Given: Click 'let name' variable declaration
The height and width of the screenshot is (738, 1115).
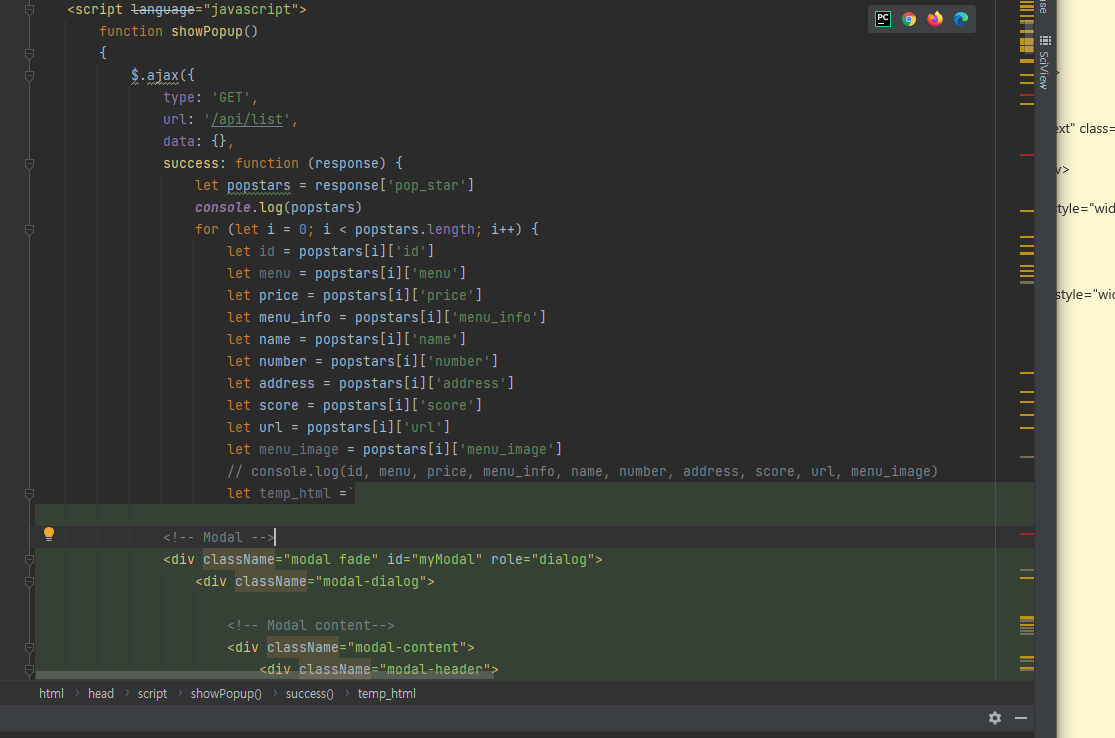Looking at the screenshot, I should coord(347,340).
